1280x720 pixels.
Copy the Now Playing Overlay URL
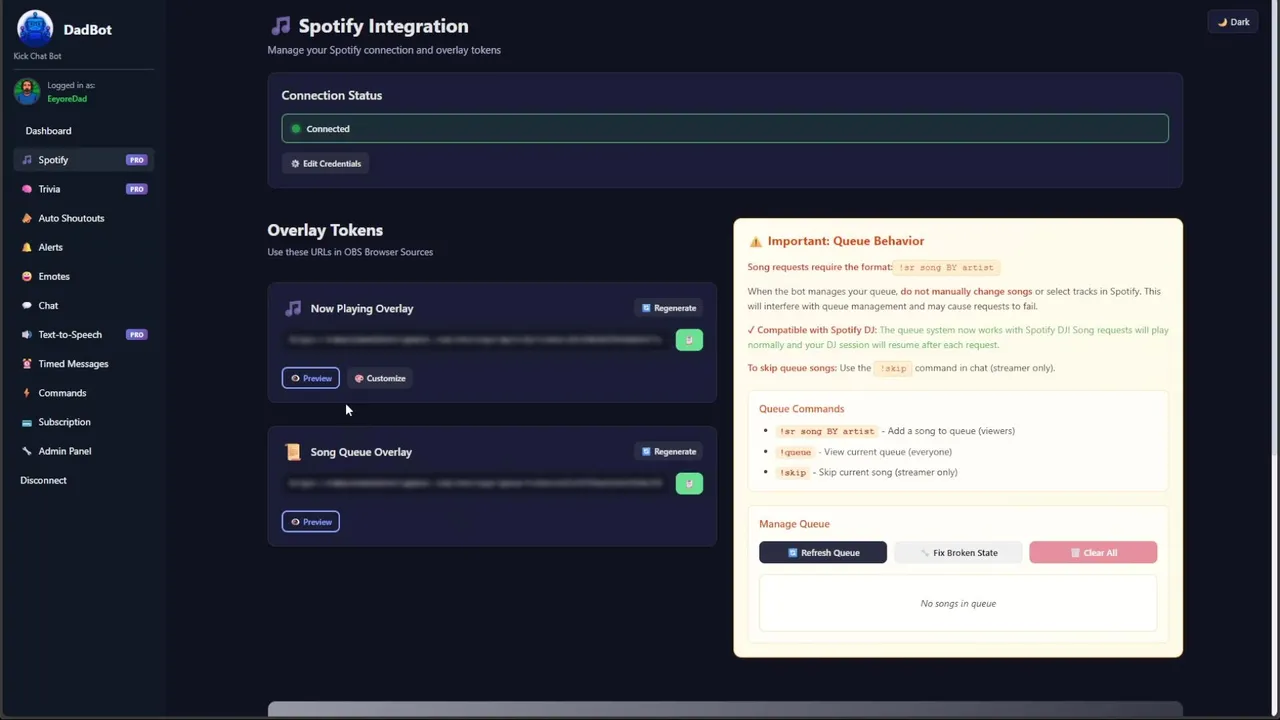tap(689, 340)
